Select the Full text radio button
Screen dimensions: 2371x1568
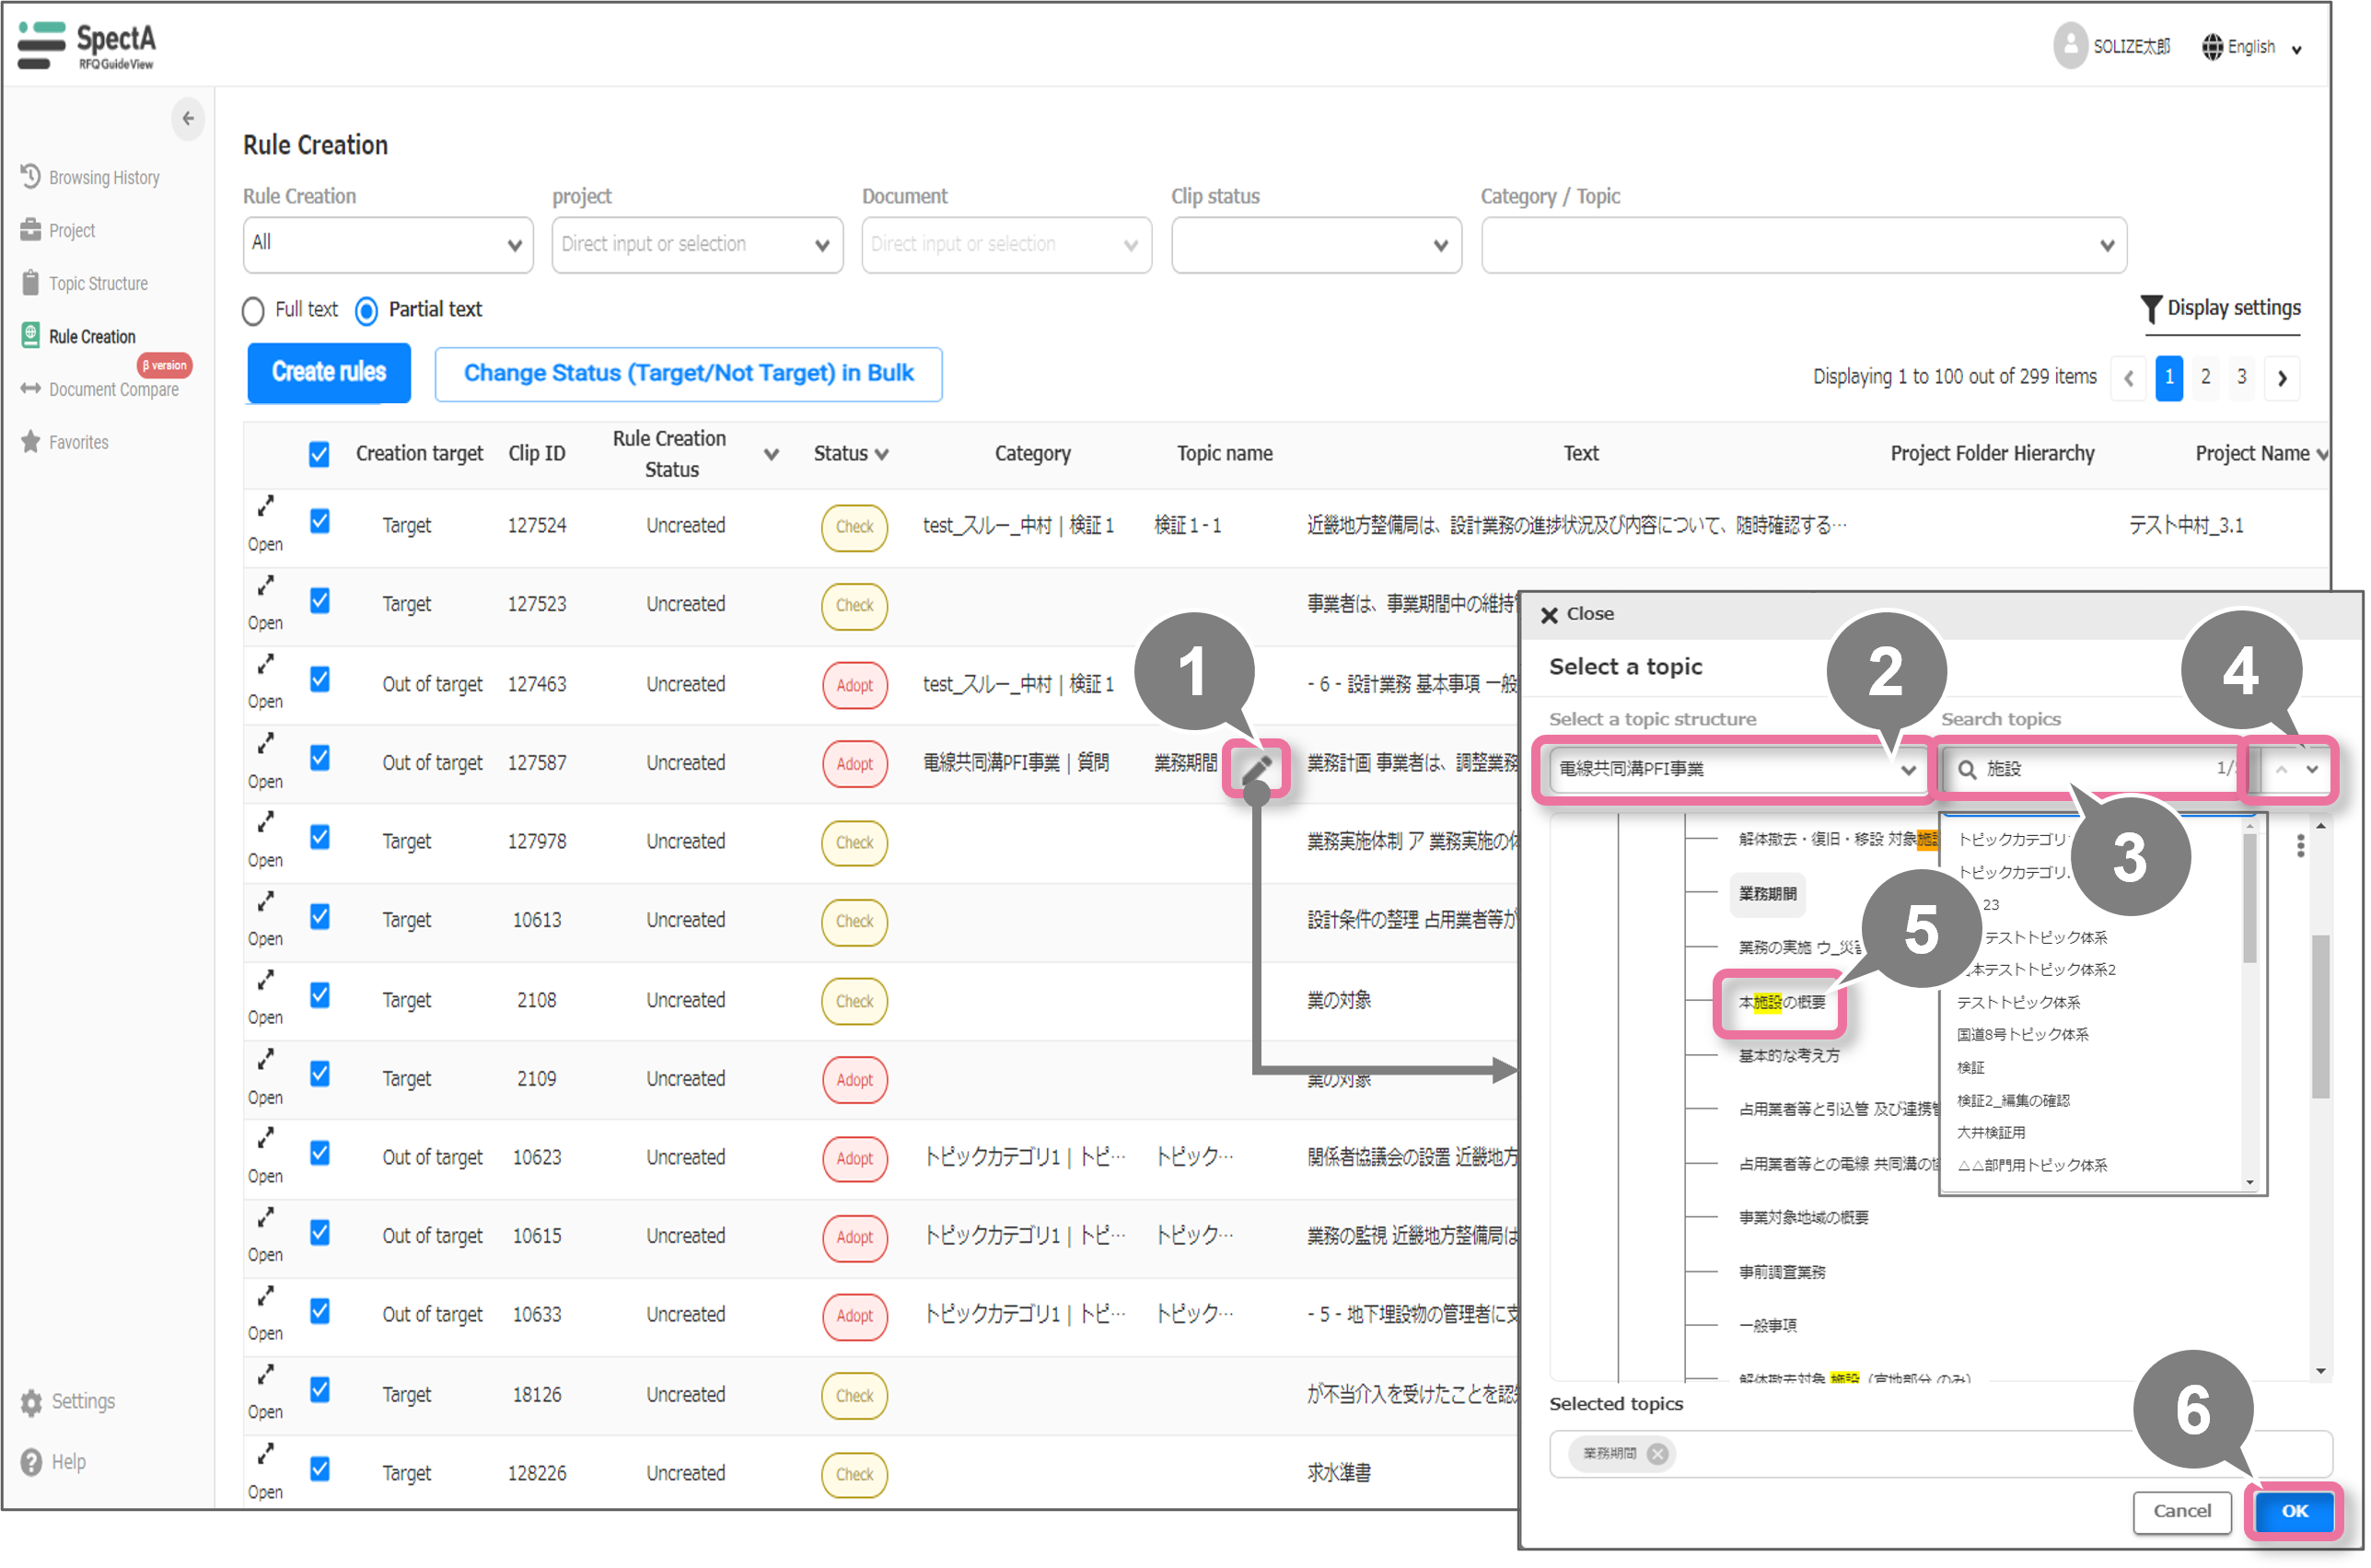point(253,311)
